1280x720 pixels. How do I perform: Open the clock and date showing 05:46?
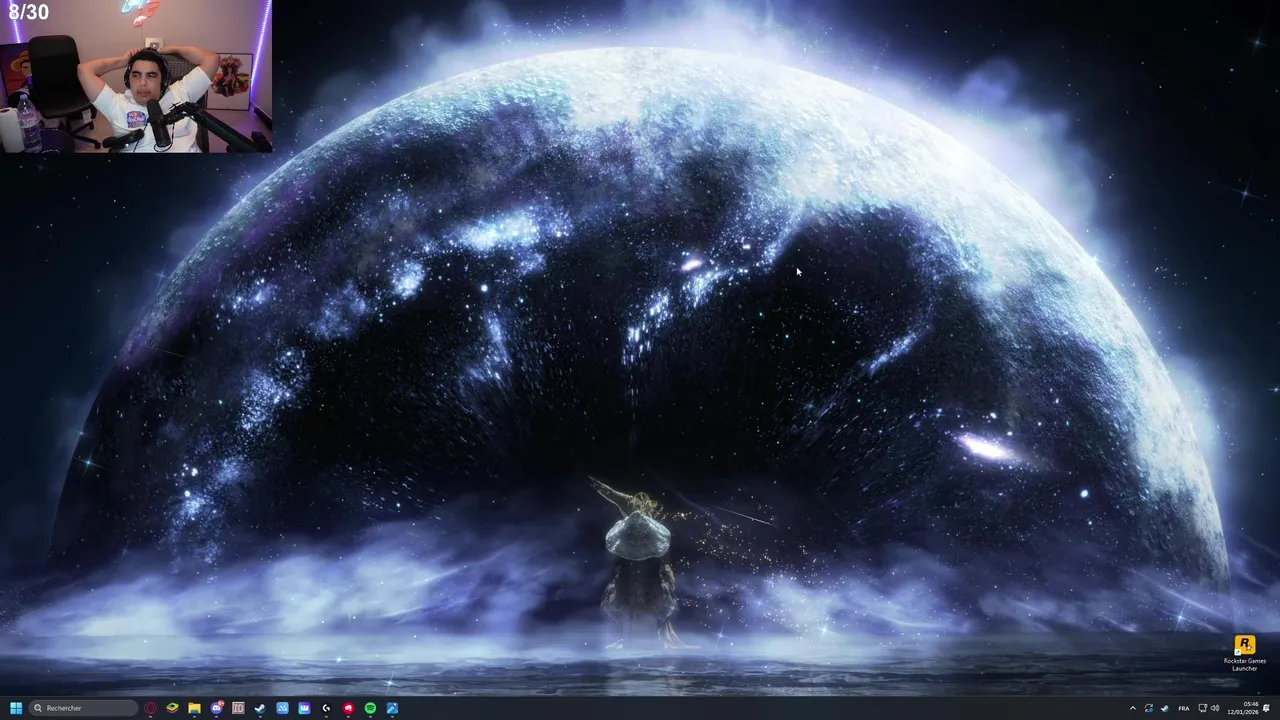point(1243,708)
